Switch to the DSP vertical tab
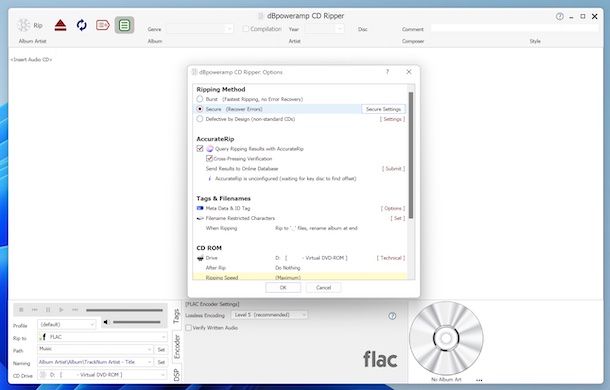Screen dimensions: 610x390 [177, 374]
